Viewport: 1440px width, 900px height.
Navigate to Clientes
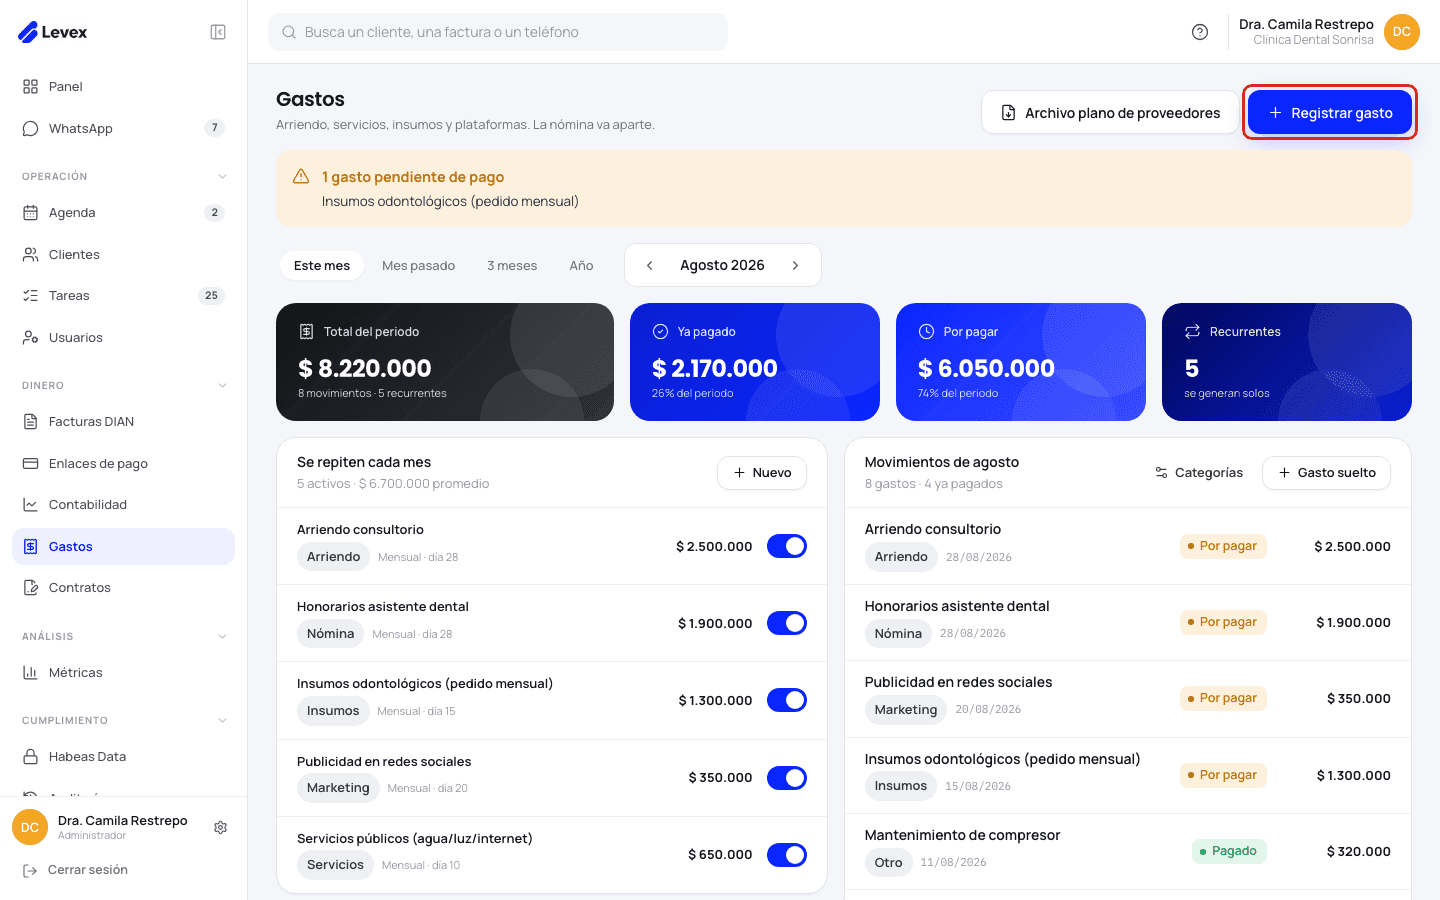click(123, 255)
